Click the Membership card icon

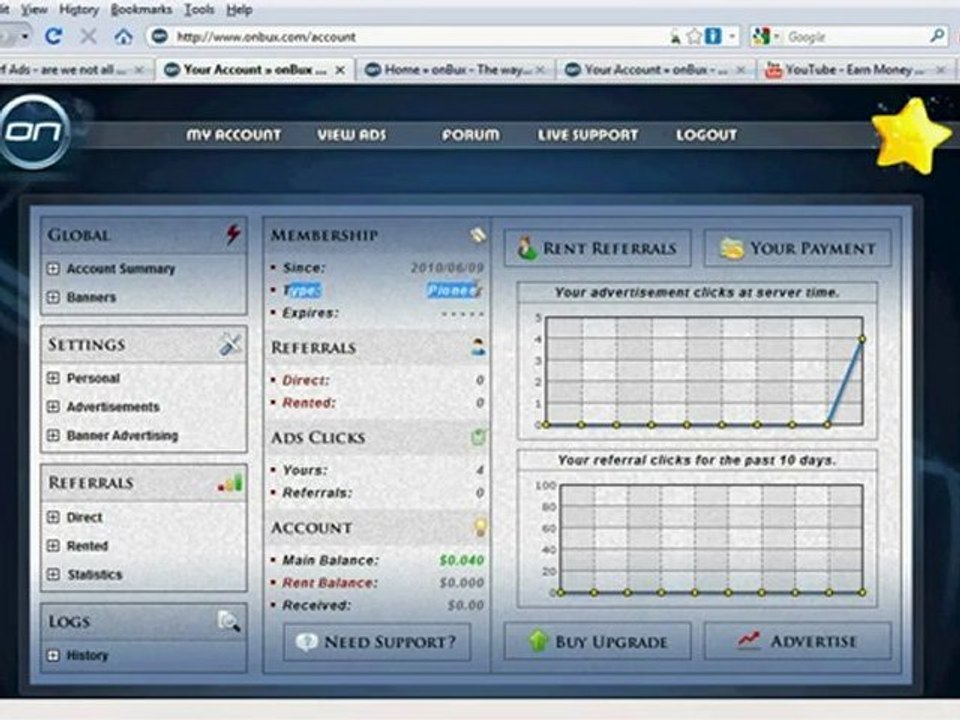(x=478, y=234)
